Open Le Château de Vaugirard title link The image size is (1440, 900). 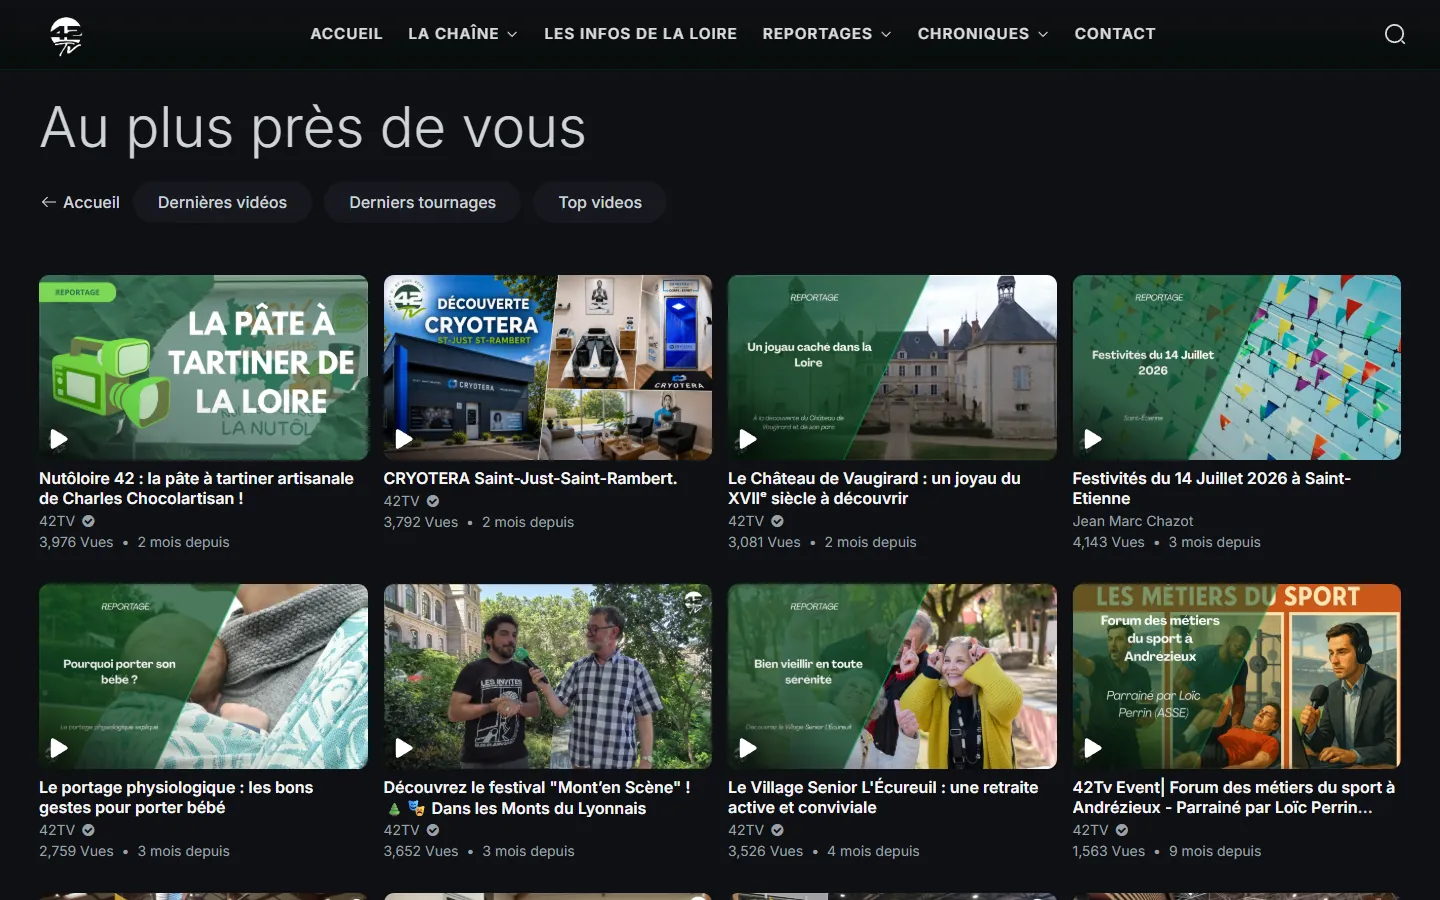874,488
